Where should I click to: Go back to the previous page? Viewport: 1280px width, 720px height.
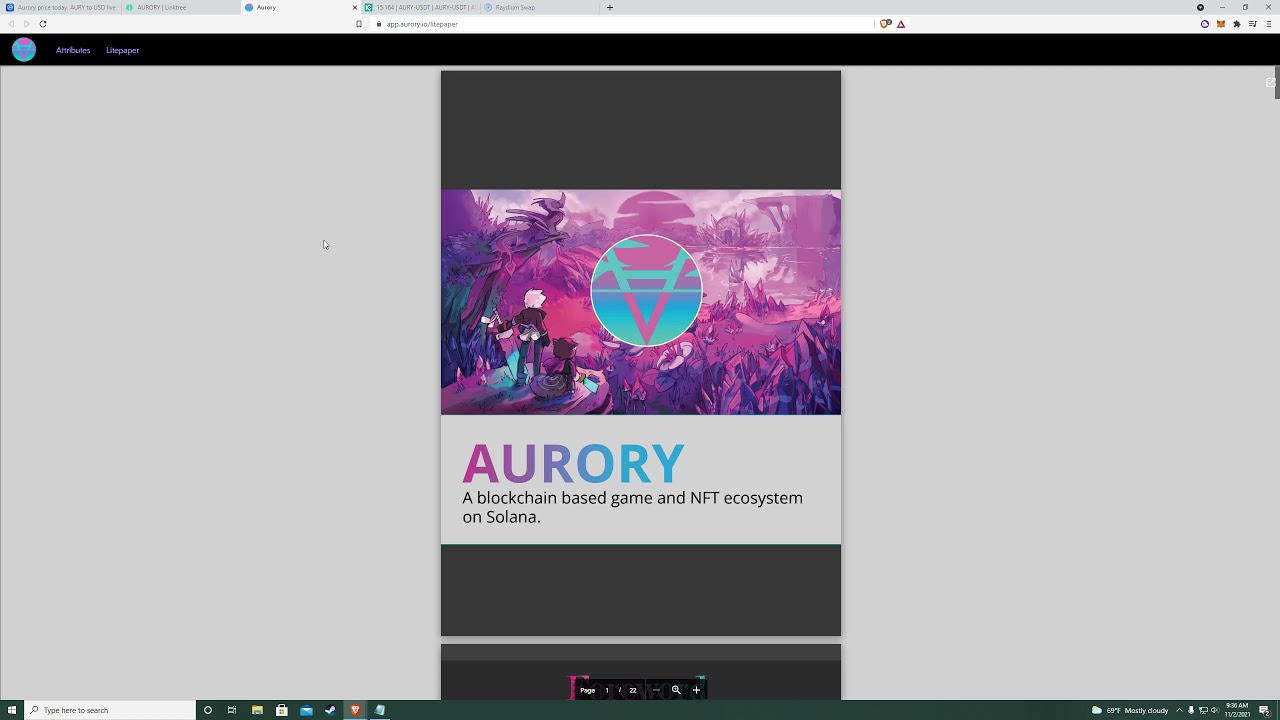pos(11,24)
